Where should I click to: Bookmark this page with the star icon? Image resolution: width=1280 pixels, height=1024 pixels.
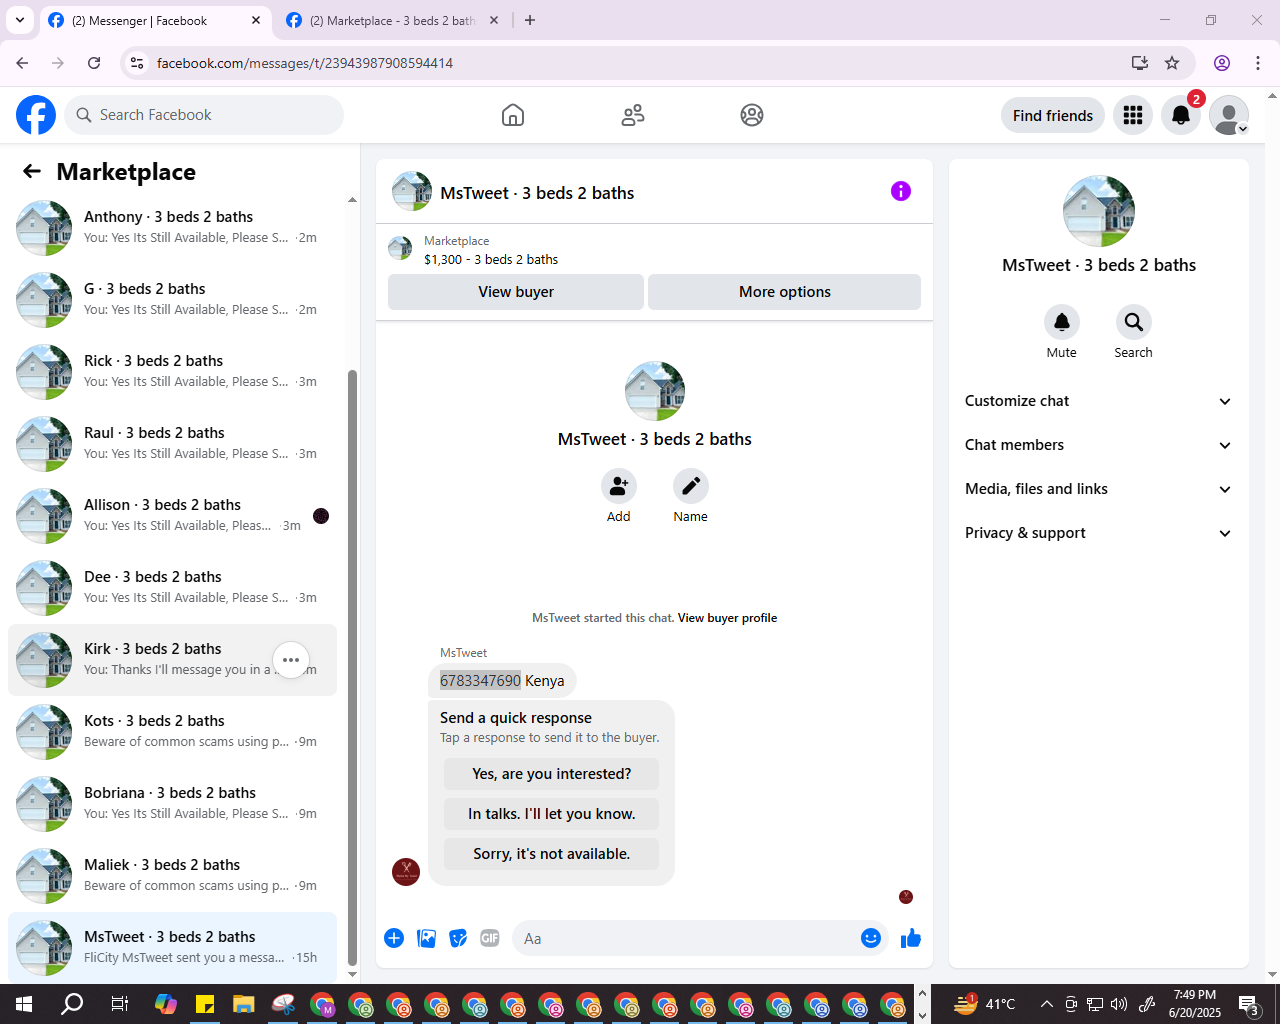point(1172,63)
